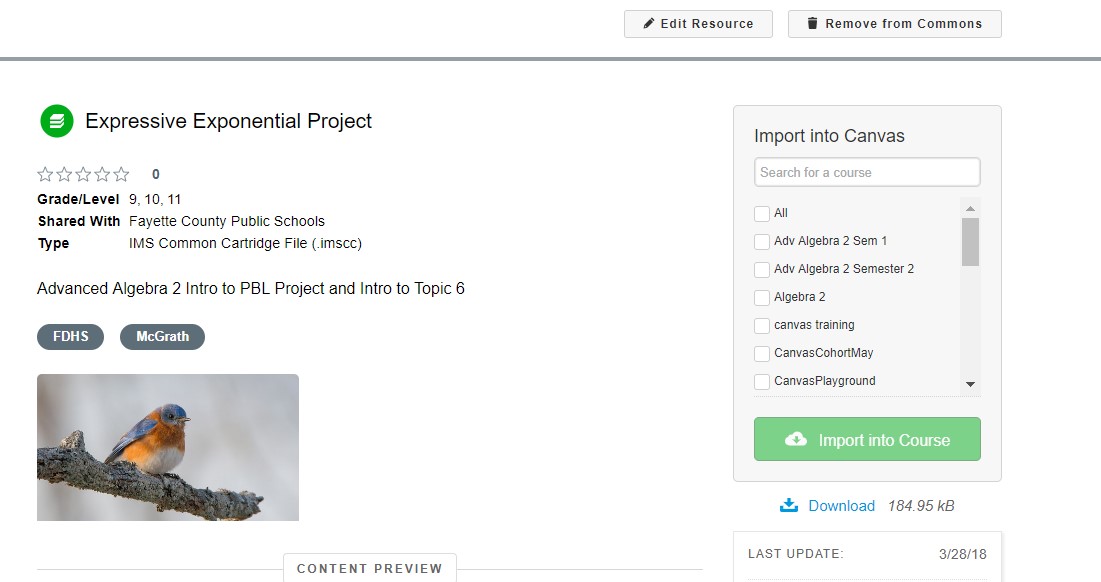Click the course list scrollbar thumb
The image size is (1101, 582).
pos(970,241)
